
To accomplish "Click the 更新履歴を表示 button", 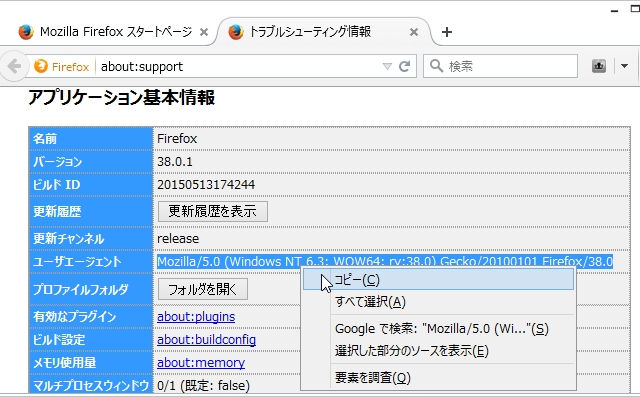I will coord(213,211).
